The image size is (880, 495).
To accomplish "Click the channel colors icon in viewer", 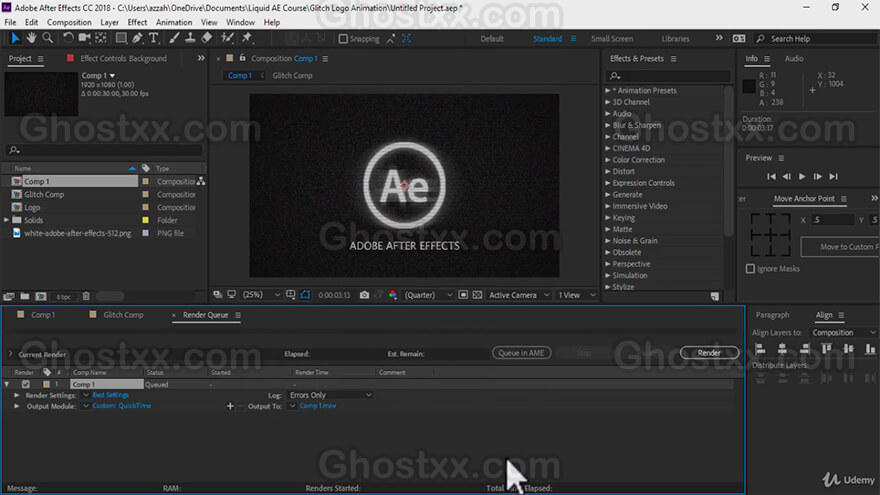I will pos(392,295).
